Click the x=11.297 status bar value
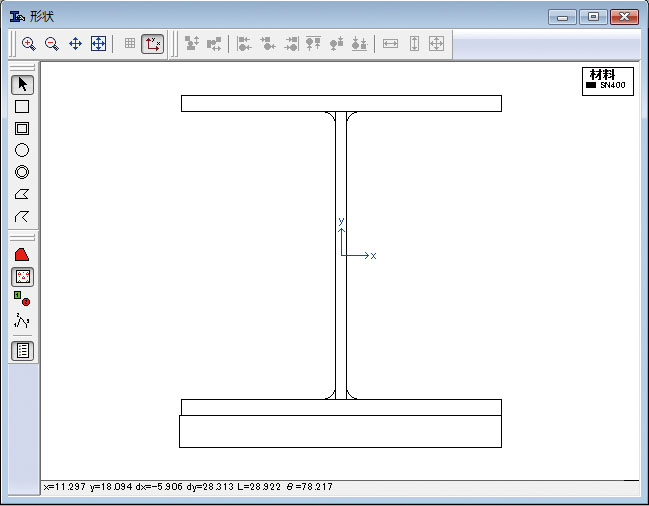 65,487
